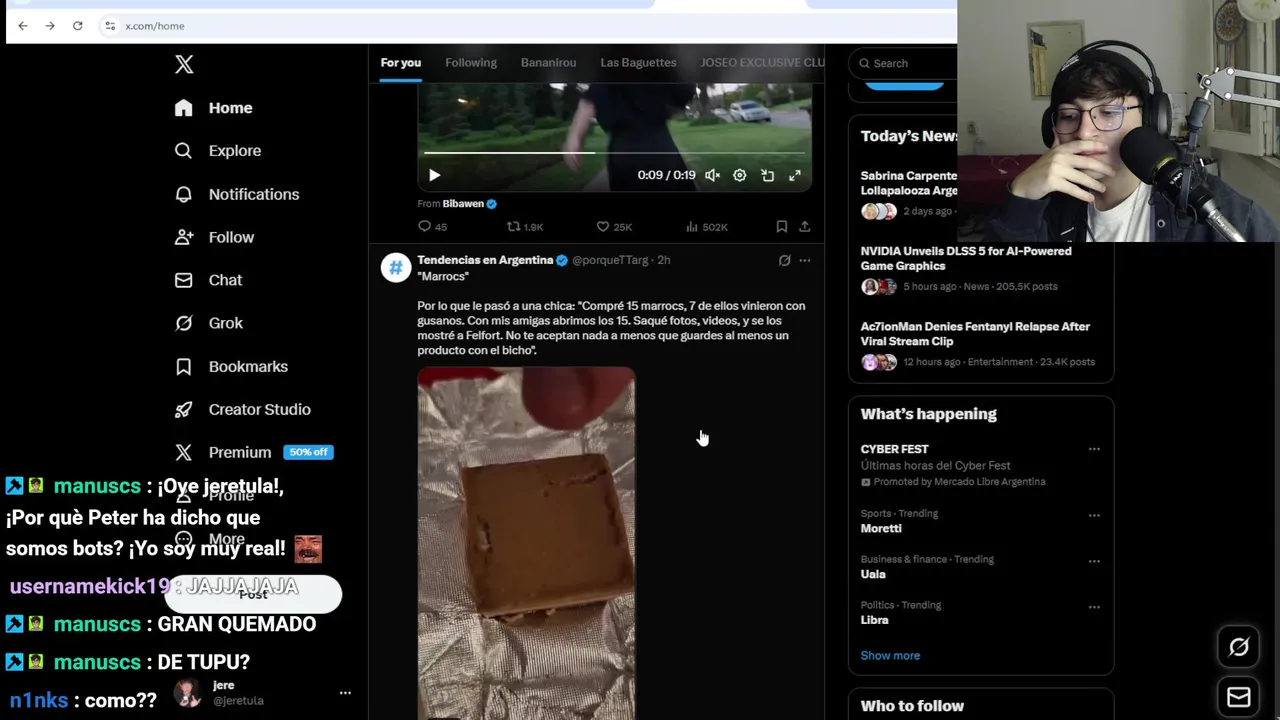Switch to the Bananirou tab
Screen dimensions: 1280x720
548,63
